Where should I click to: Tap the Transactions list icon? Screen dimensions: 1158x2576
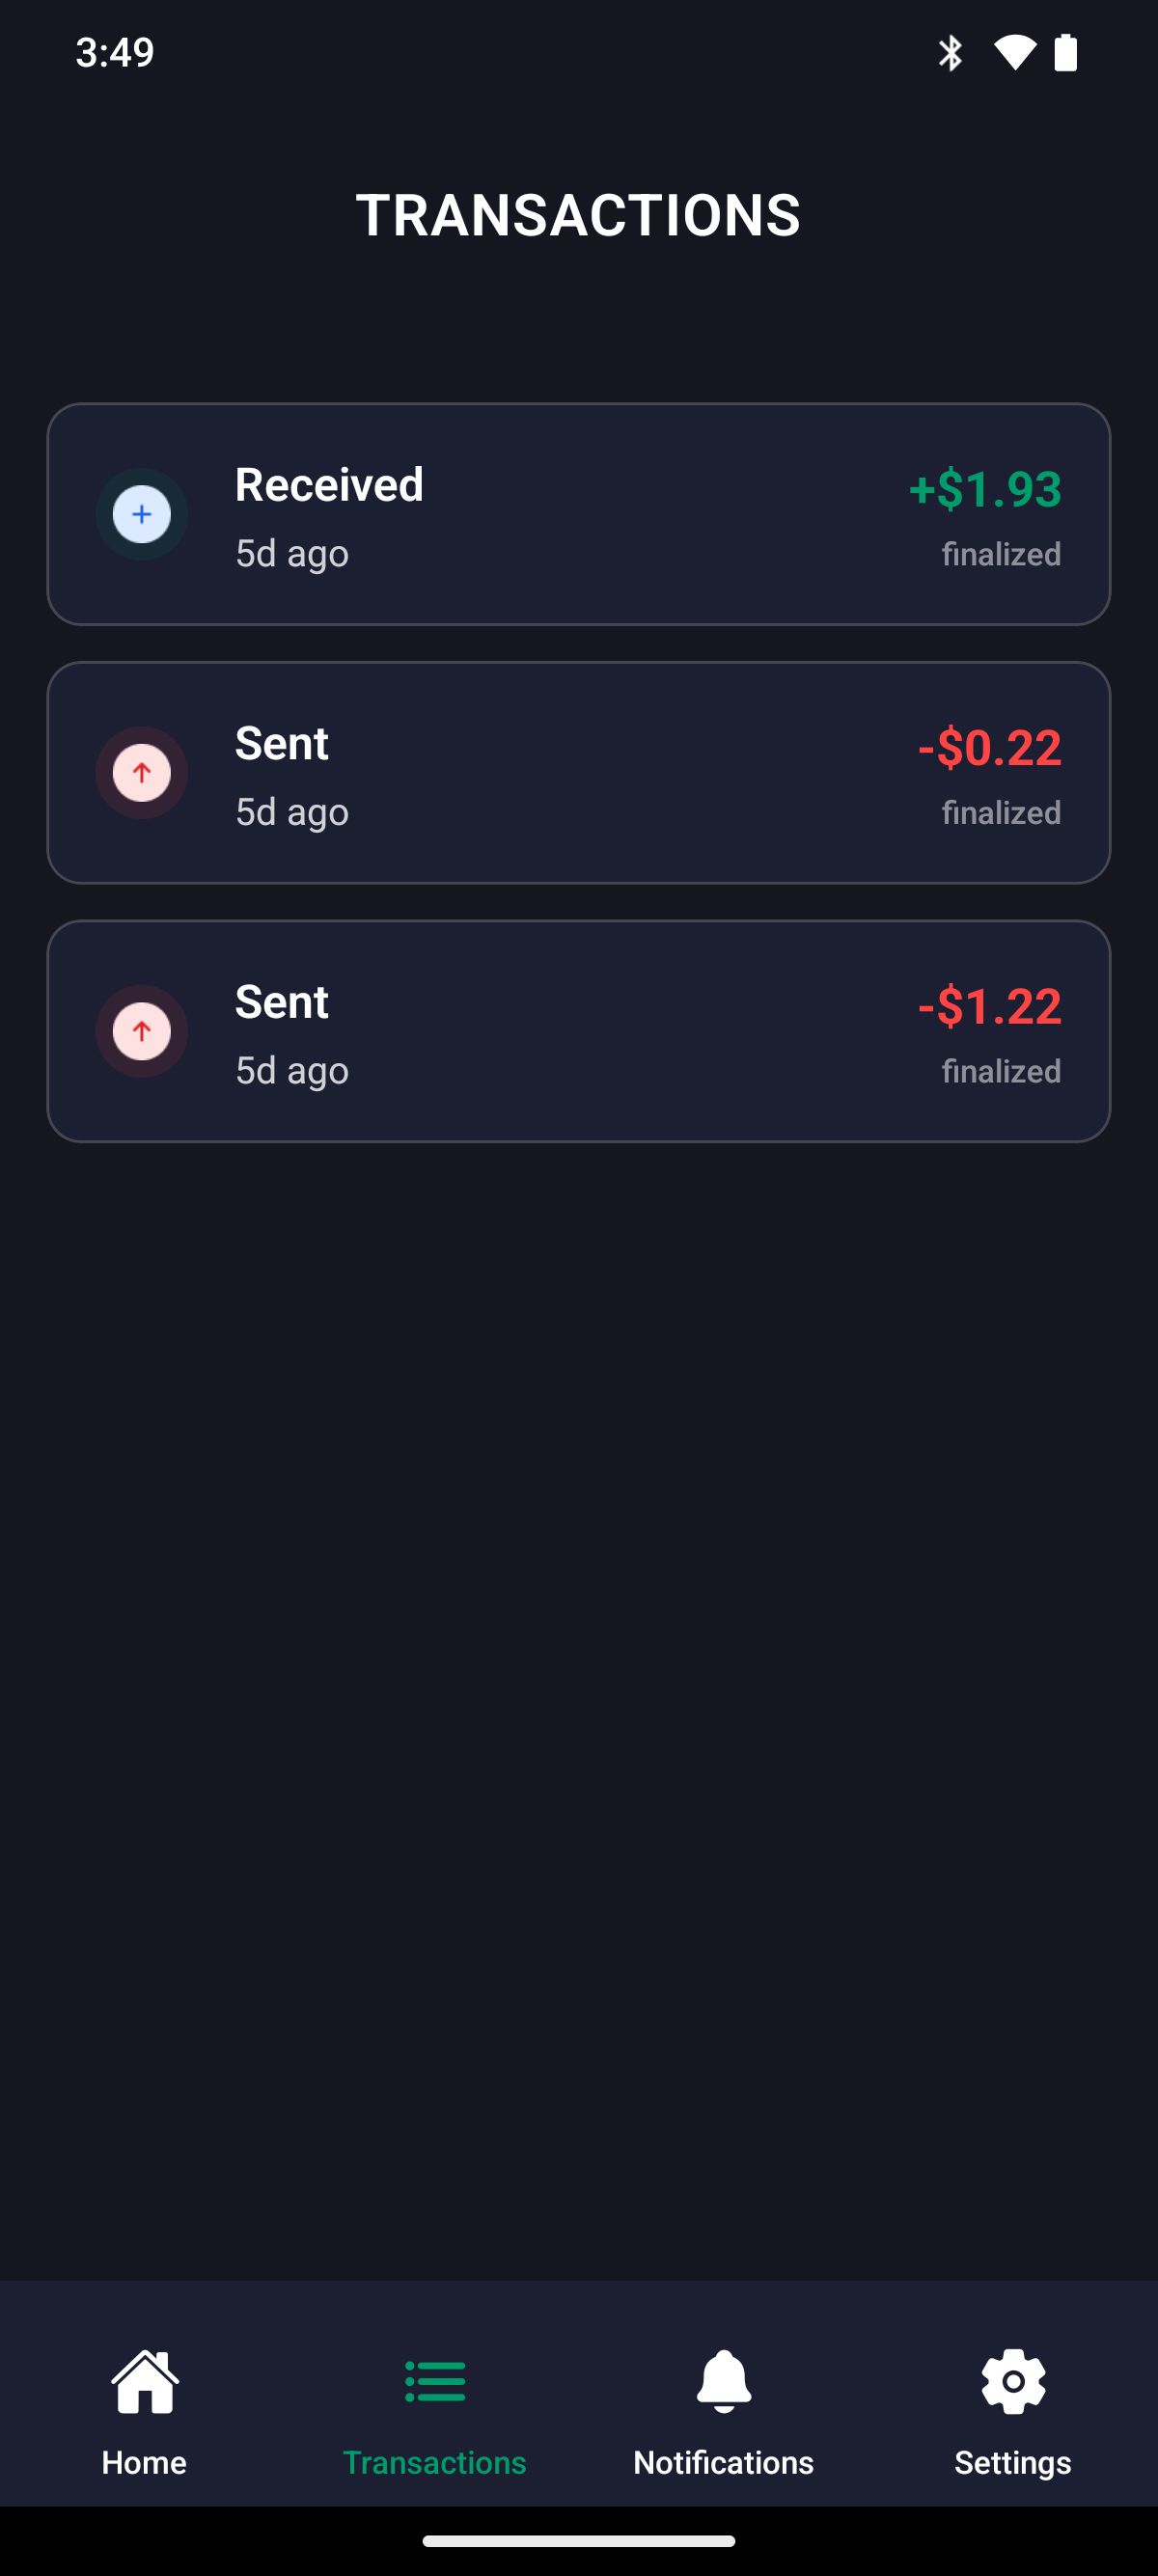click(x=434, y=2380)
